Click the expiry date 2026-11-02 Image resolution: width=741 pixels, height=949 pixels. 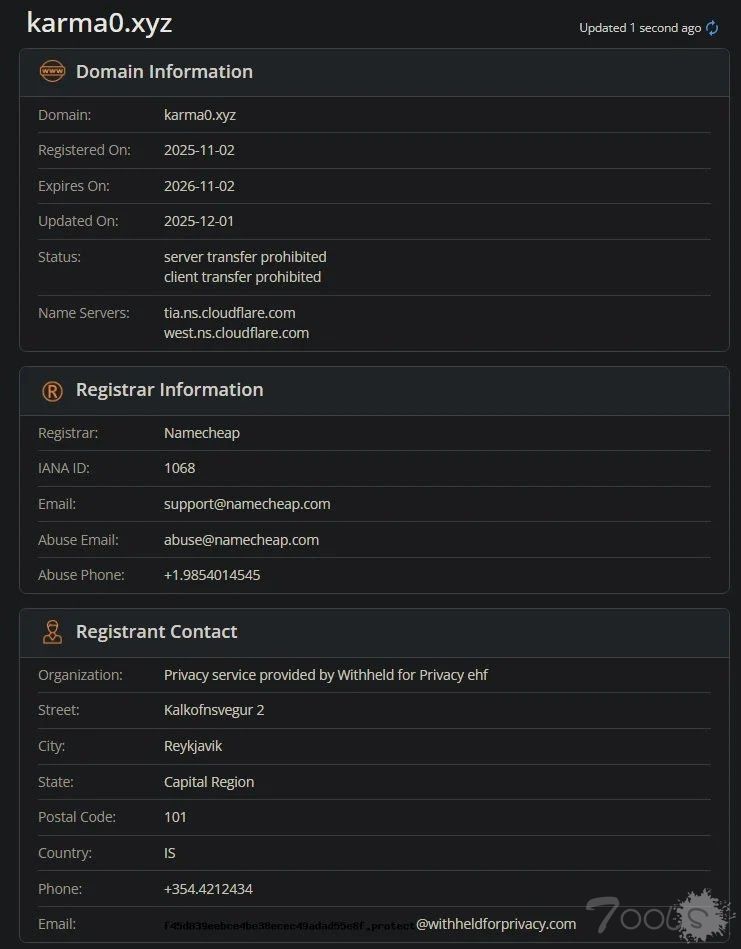tap(199, 186)
